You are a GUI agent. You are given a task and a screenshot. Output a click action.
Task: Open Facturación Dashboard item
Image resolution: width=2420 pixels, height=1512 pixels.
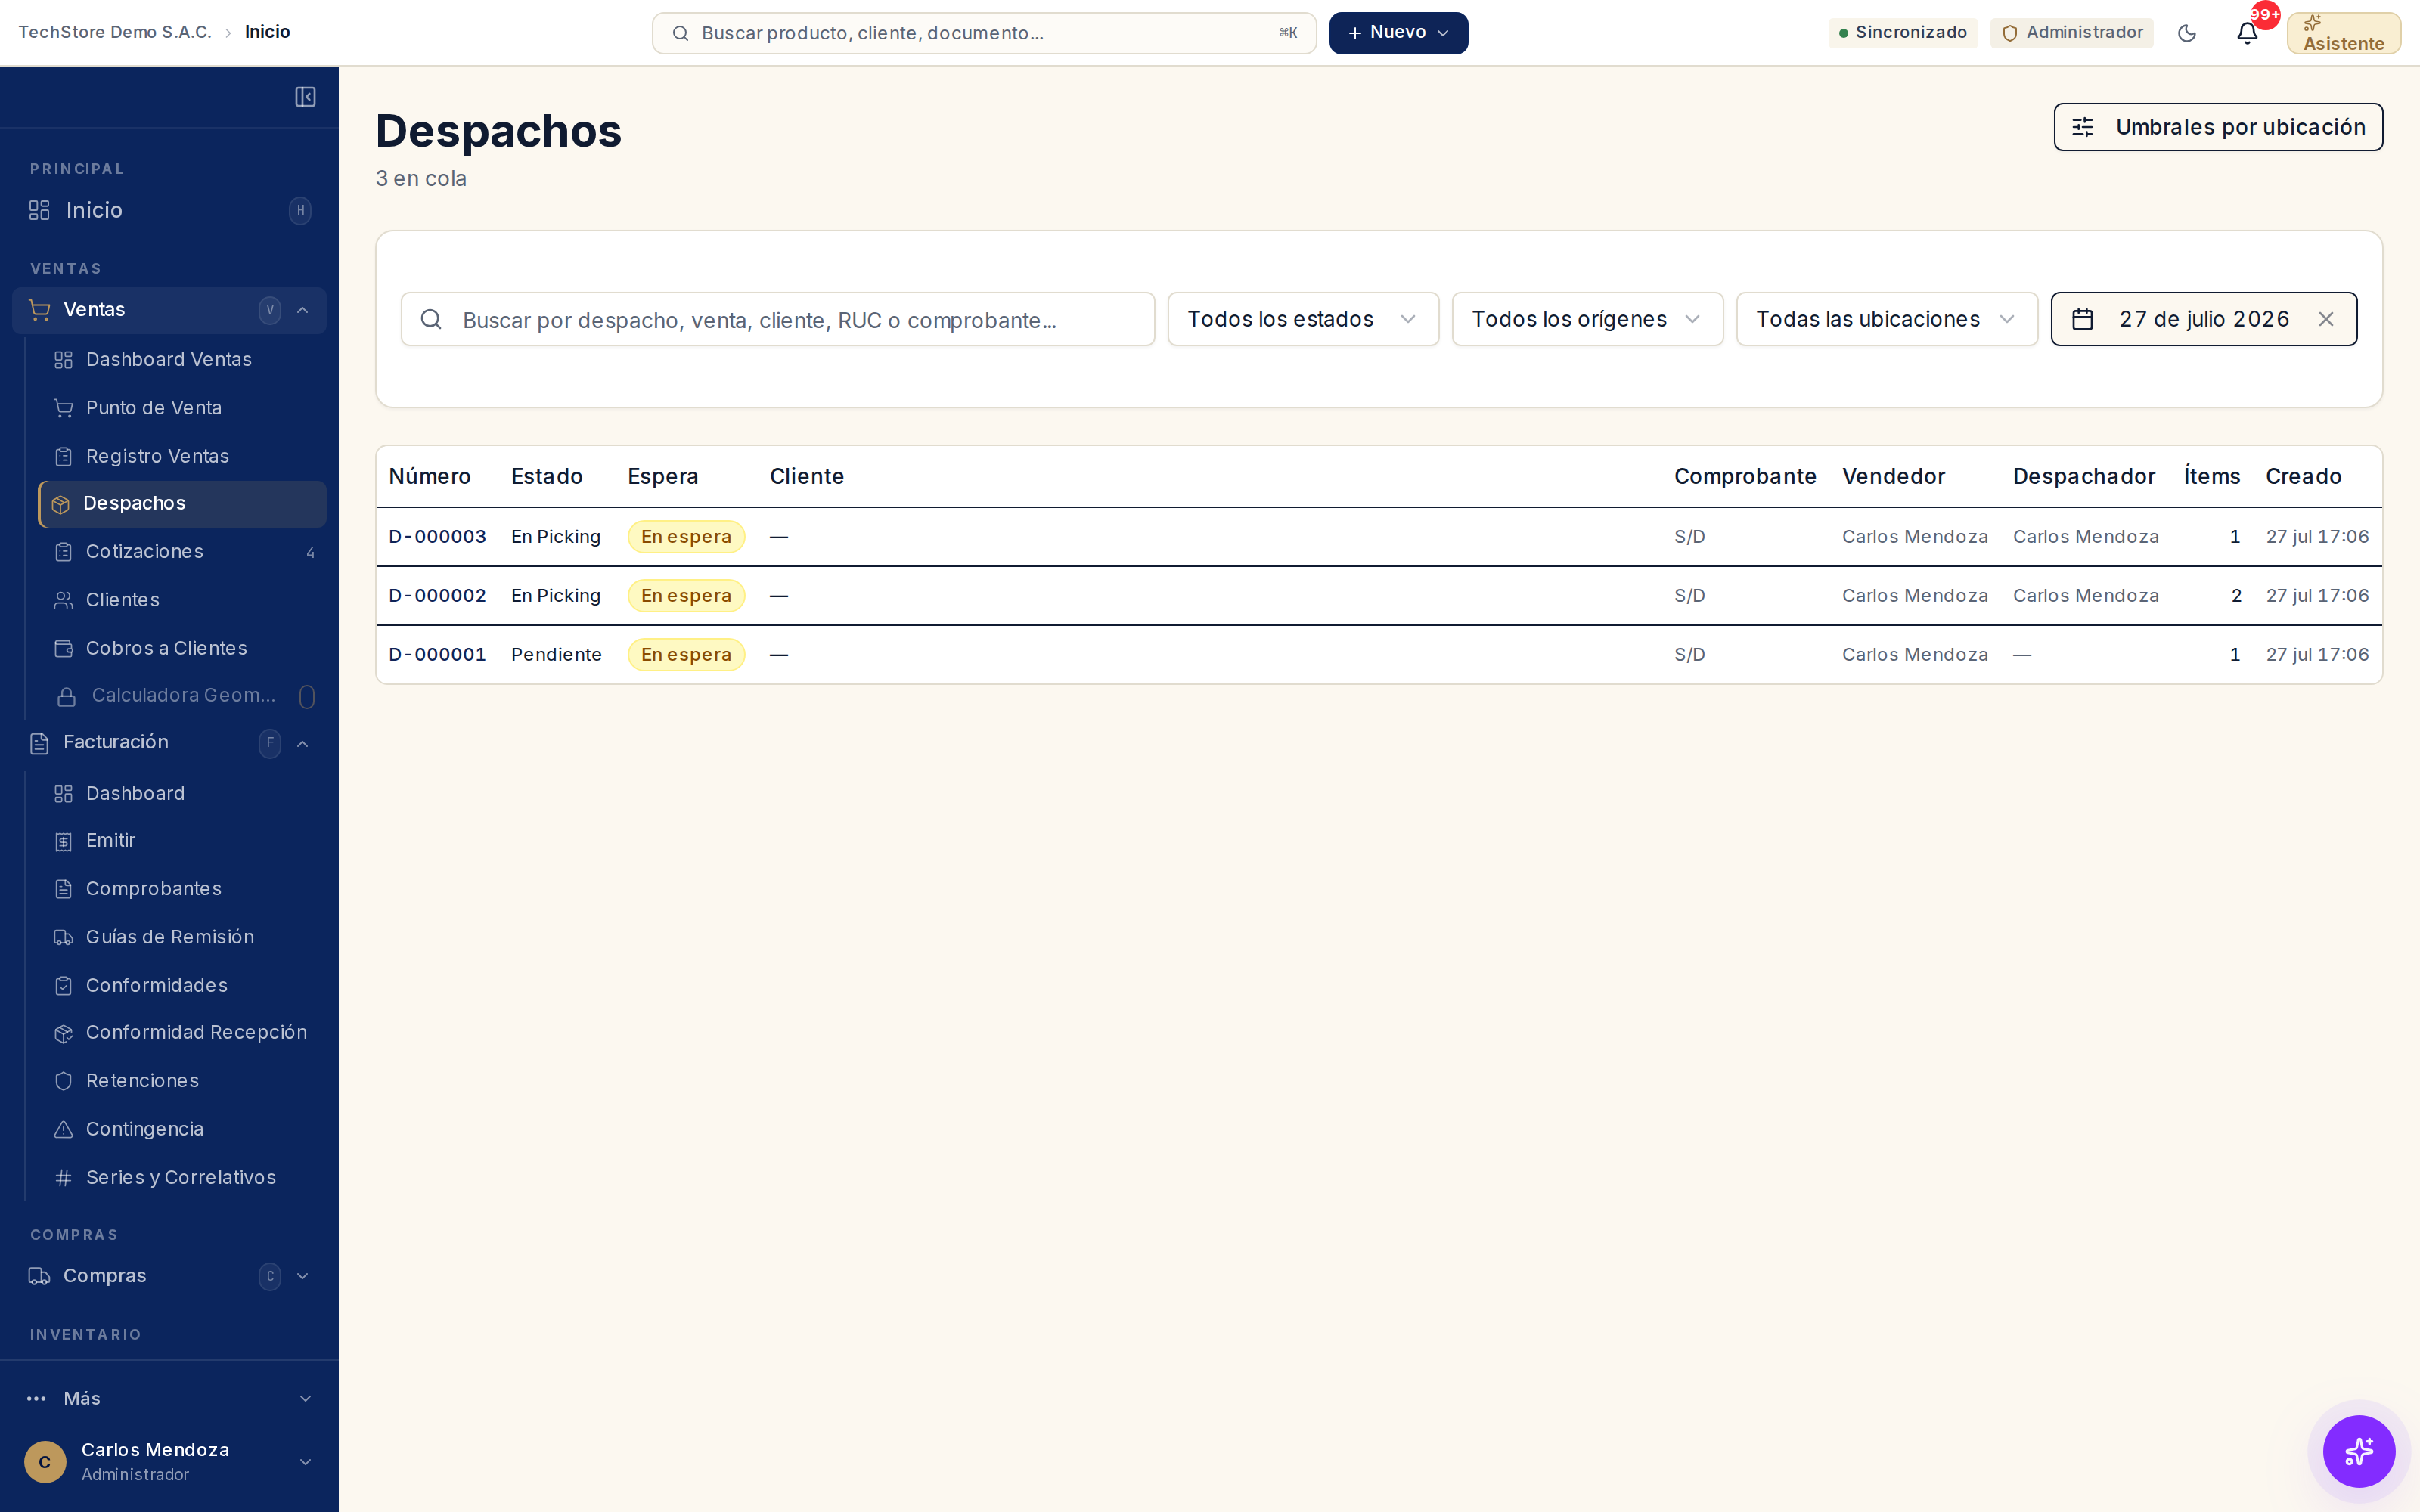click(x=182, y=793)
